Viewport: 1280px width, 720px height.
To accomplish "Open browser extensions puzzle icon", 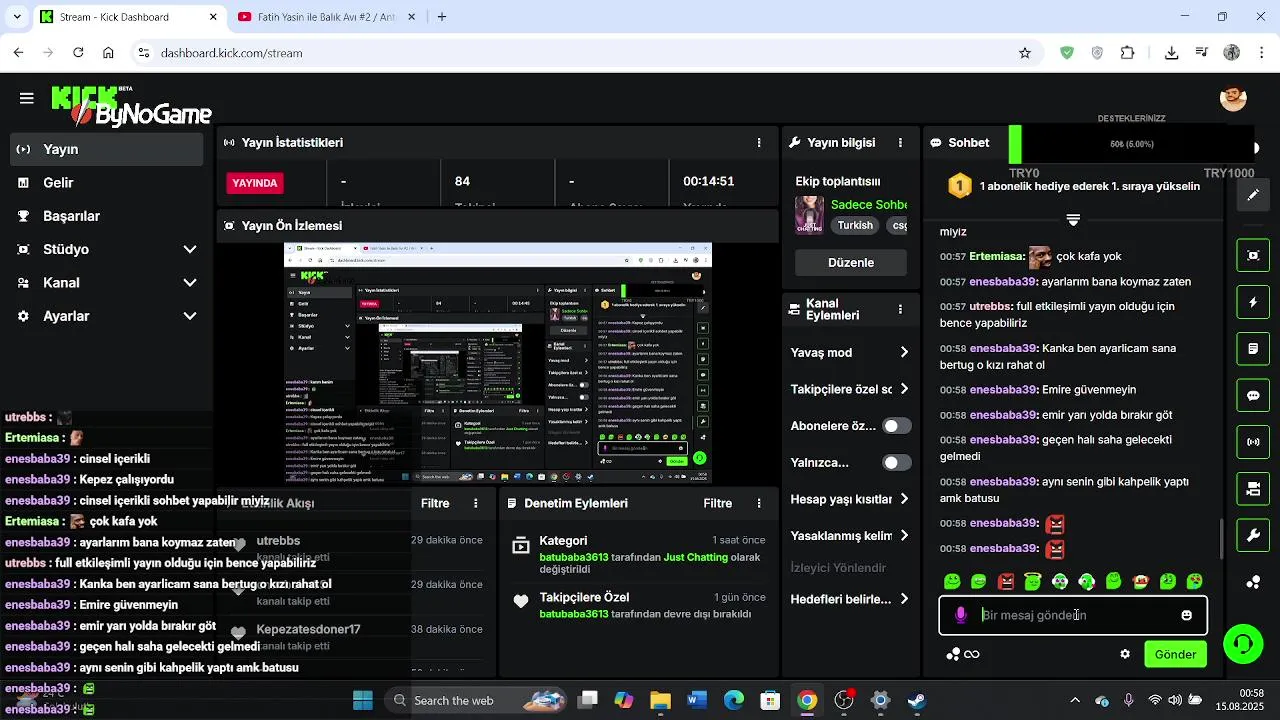I will pyautogui.click(x=1128, y=53).
